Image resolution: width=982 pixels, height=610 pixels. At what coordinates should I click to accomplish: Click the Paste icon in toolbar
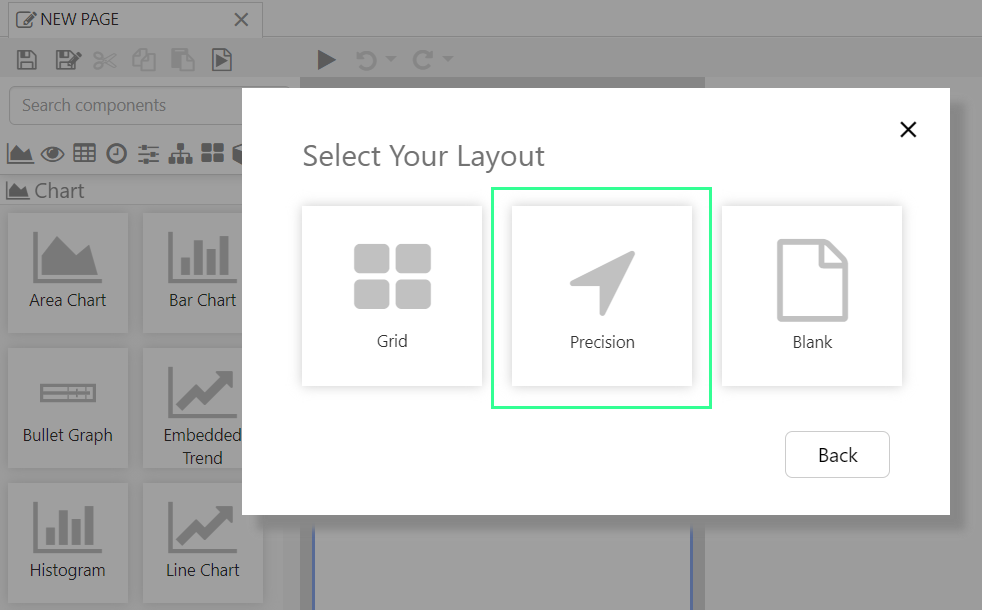(183, 60)
